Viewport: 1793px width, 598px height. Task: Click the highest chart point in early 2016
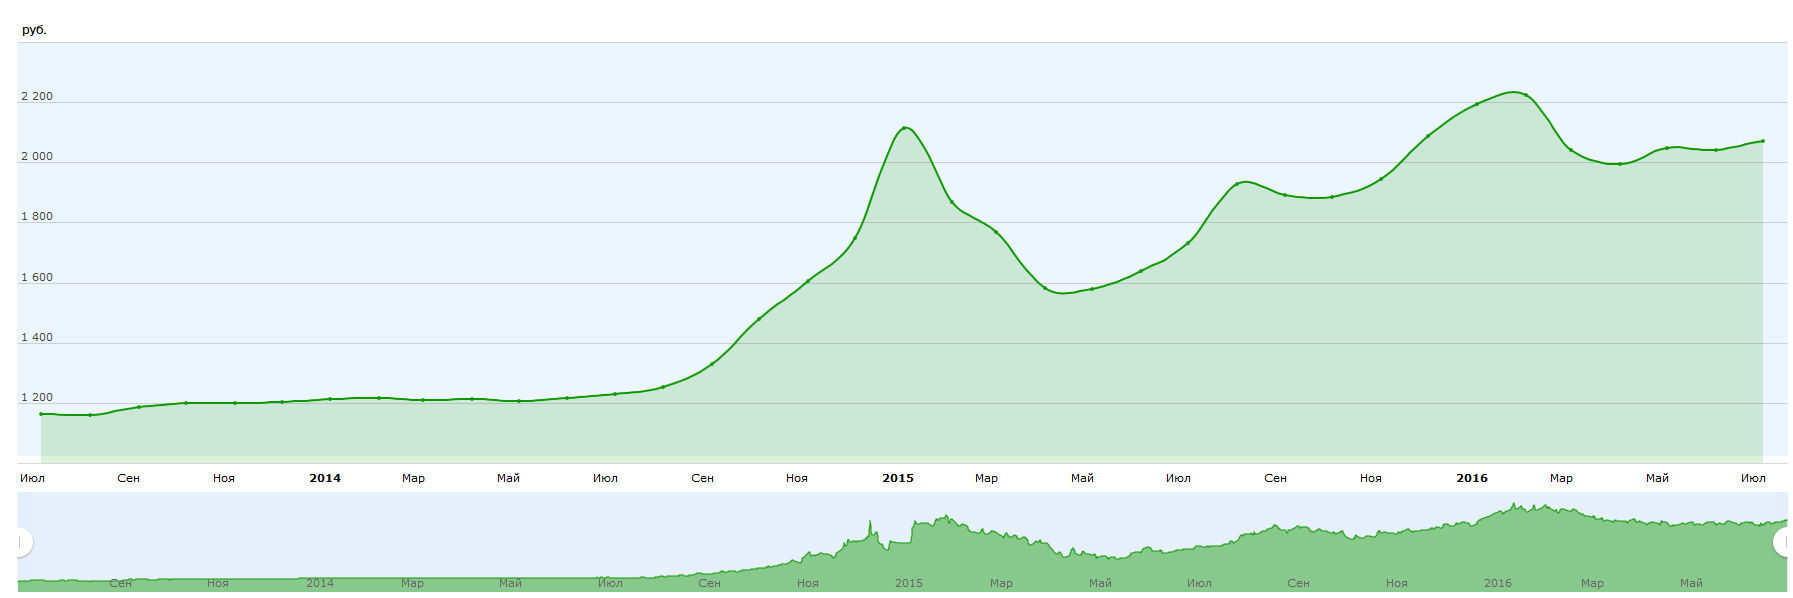(1525, 95)
